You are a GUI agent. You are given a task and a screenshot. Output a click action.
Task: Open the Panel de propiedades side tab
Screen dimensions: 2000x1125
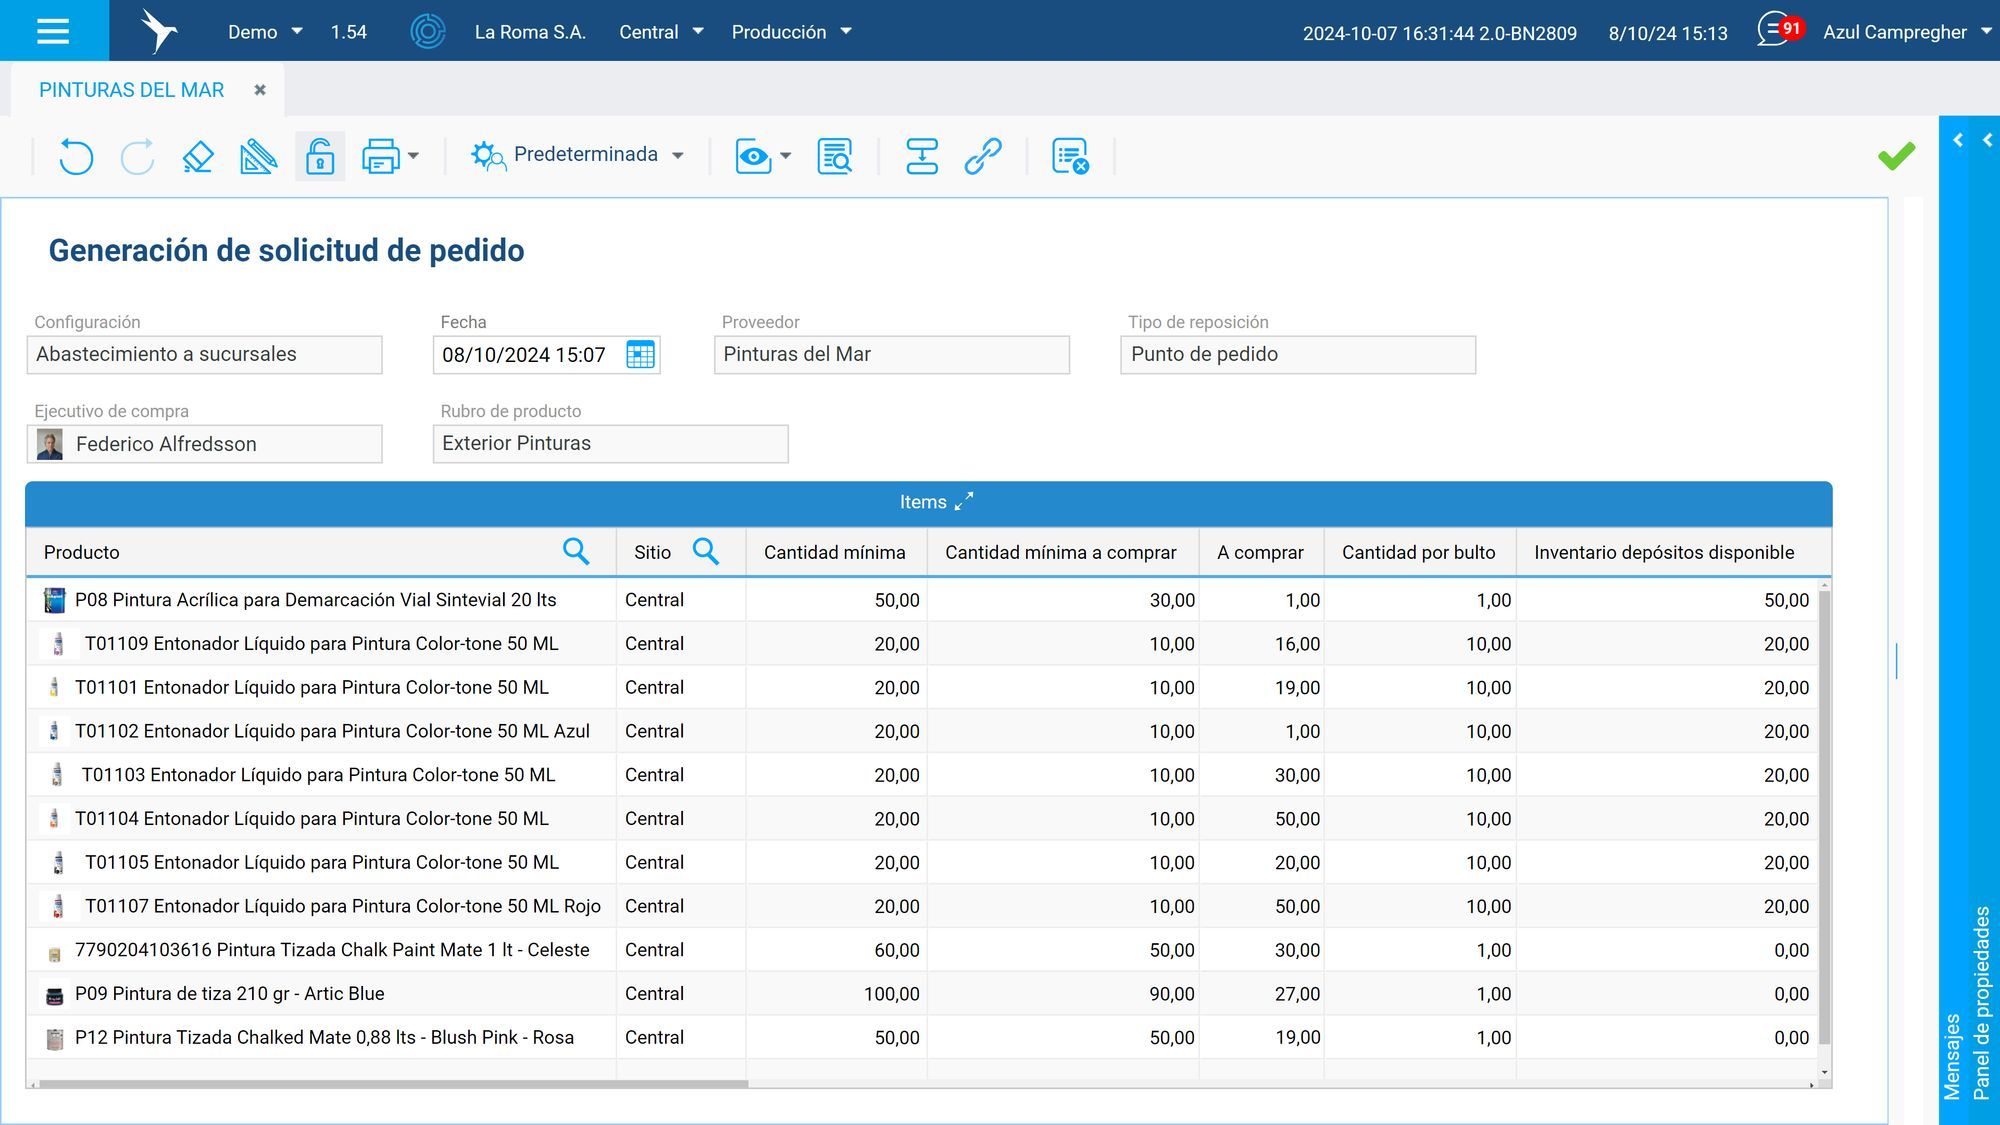[1982, 1003]
